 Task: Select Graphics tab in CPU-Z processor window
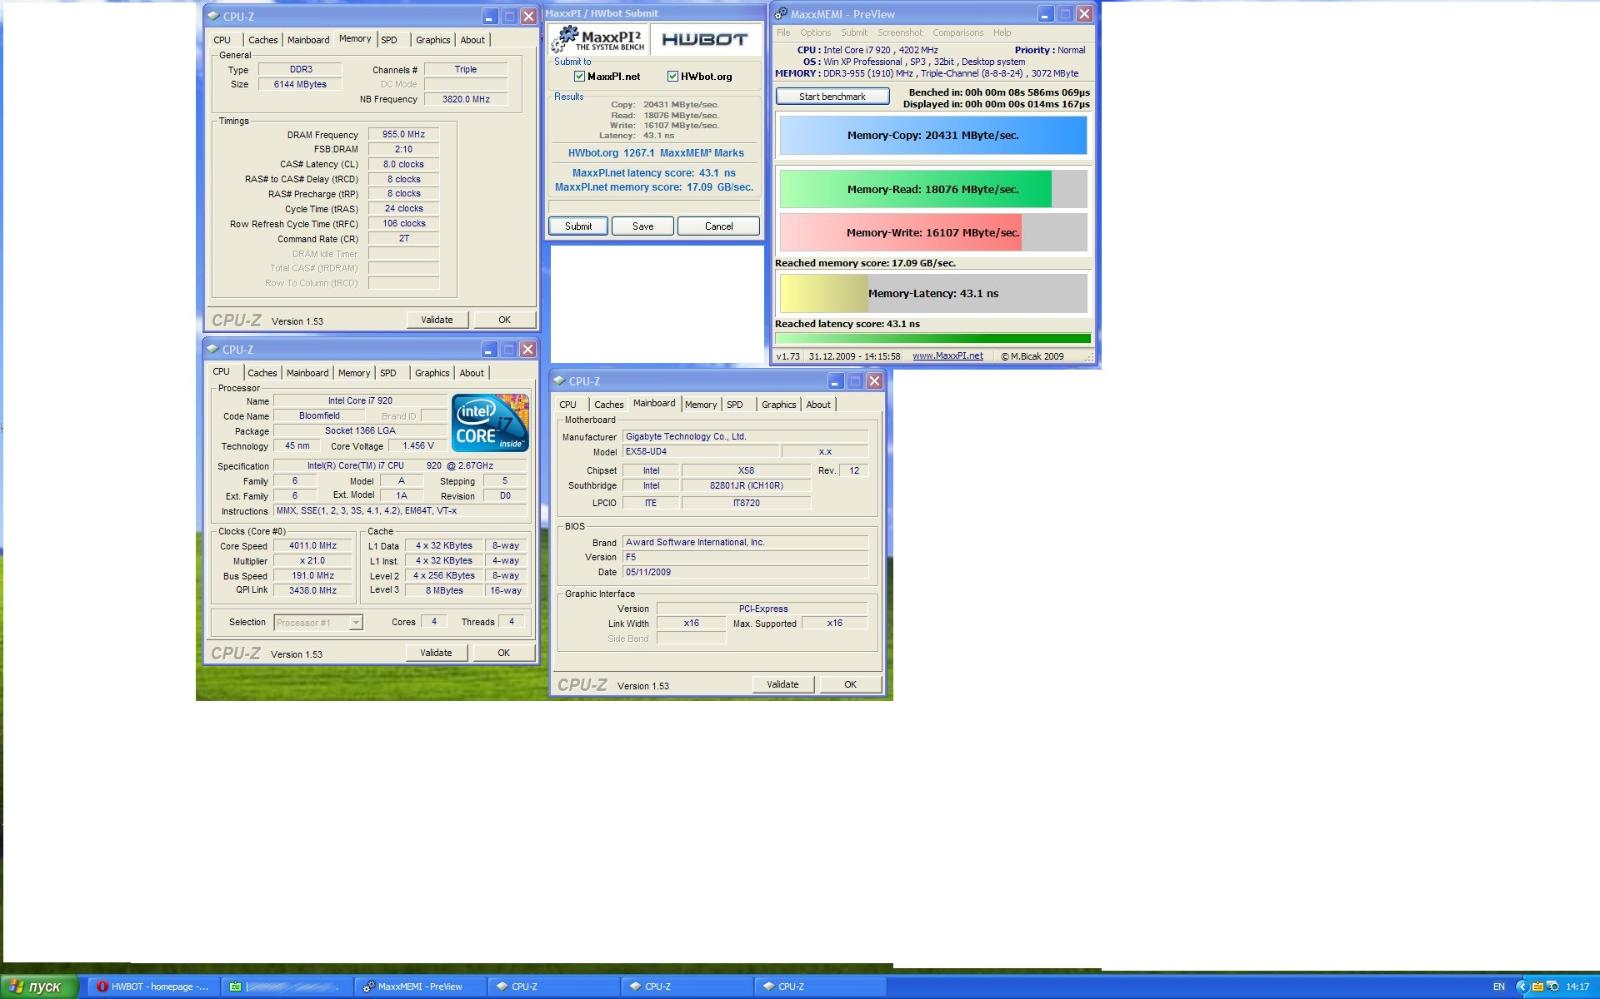432,373
